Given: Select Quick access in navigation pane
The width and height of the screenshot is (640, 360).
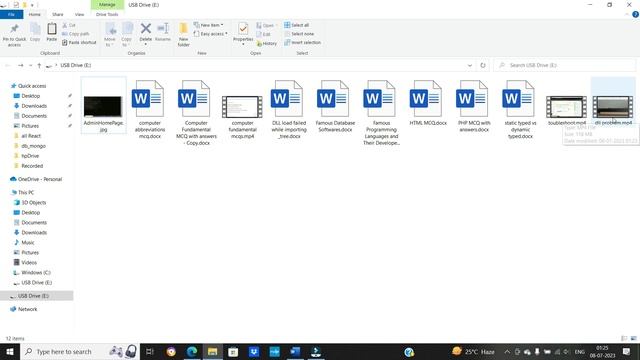Looking at the screenshot, I should tap(32, 86).
